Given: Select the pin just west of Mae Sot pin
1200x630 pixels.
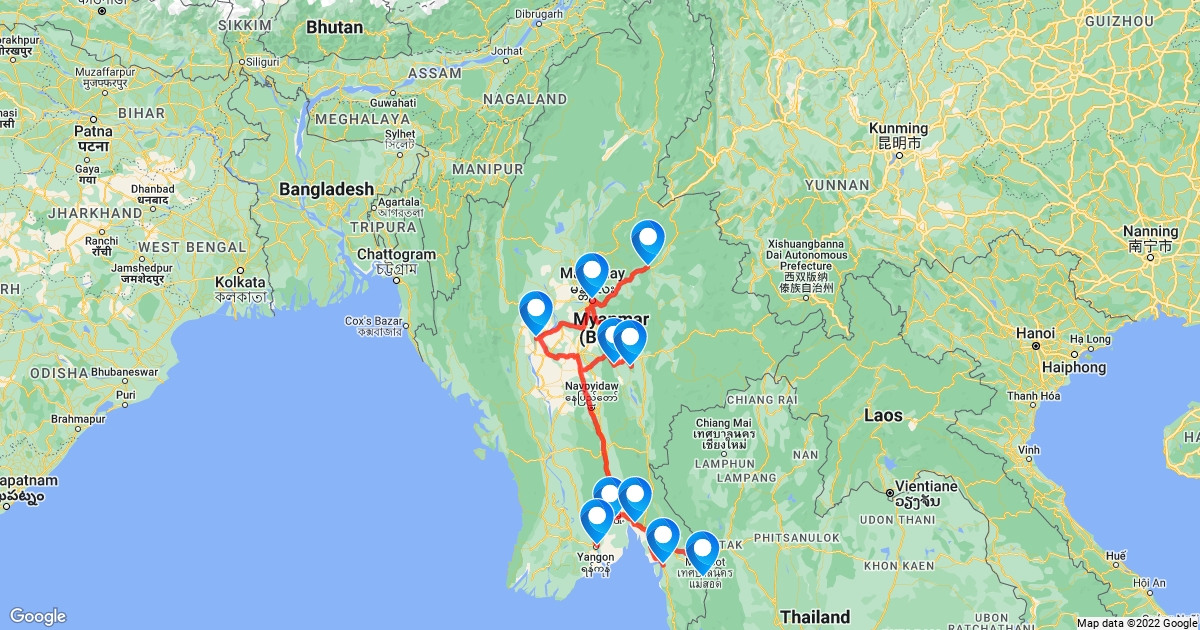Looking at the screenshot, I should coord(662,538).
